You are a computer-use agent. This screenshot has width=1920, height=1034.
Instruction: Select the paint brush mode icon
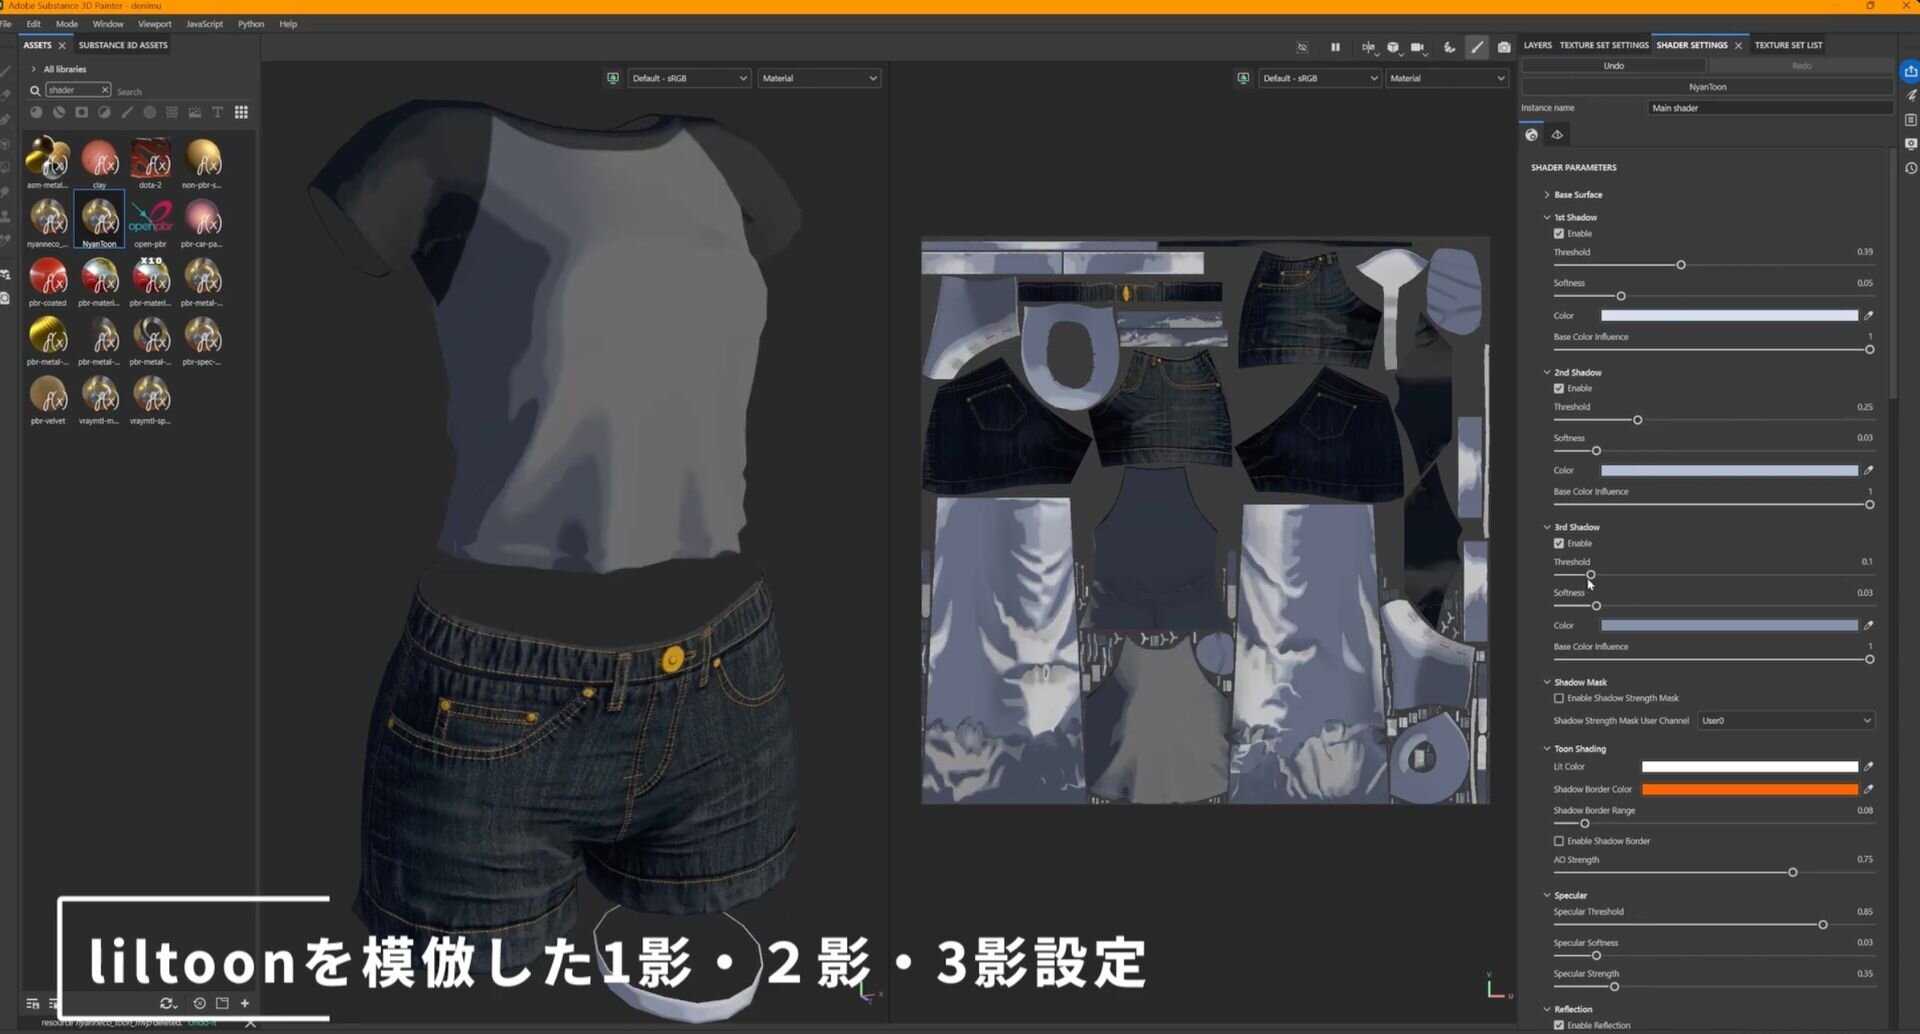1477,47
